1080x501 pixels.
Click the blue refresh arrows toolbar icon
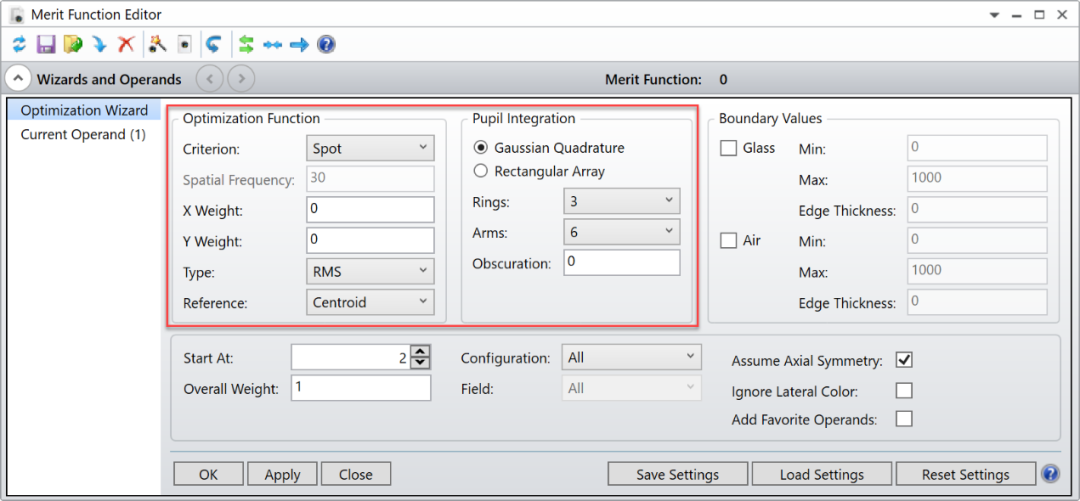[x=20, y=45]
